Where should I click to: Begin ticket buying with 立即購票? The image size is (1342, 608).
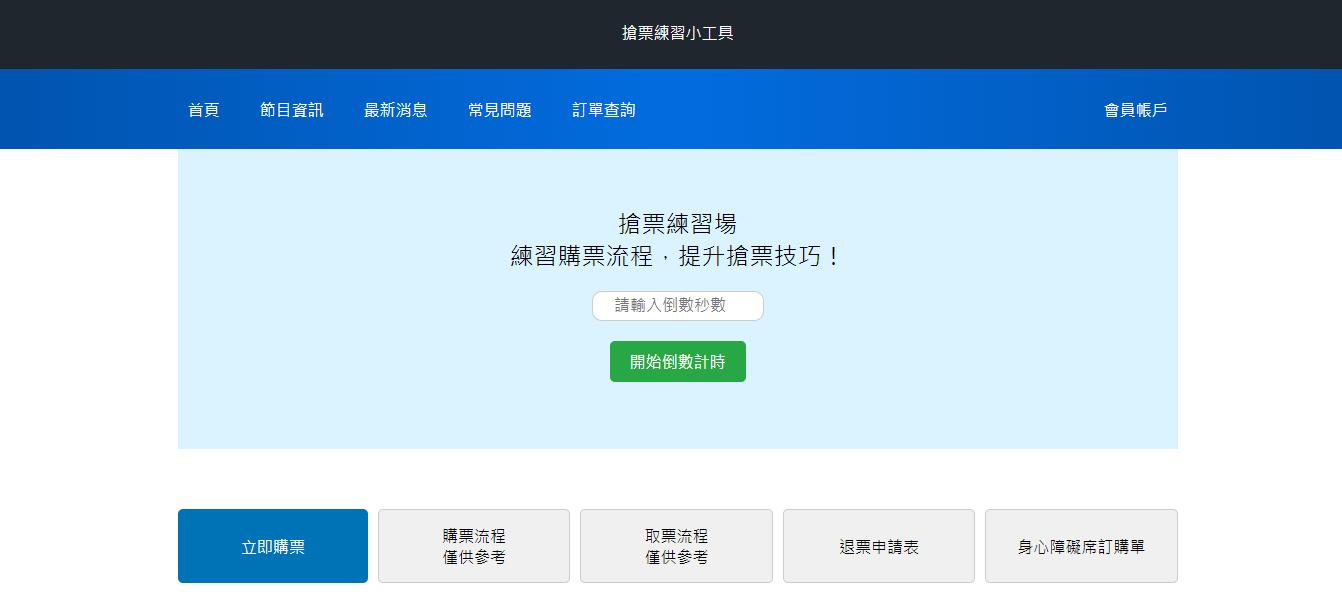pos(272,546)
